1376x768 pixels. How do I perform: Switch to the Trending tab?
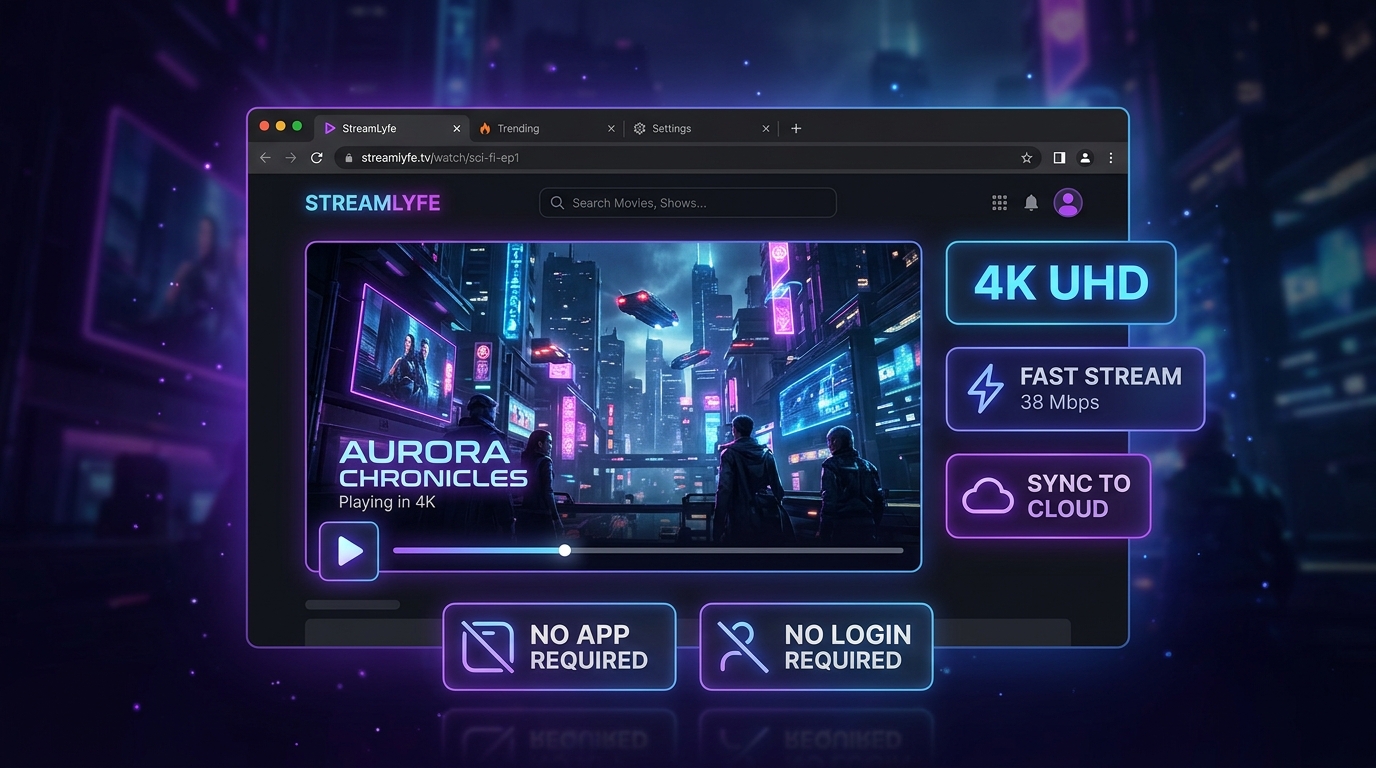click(547, 128)
